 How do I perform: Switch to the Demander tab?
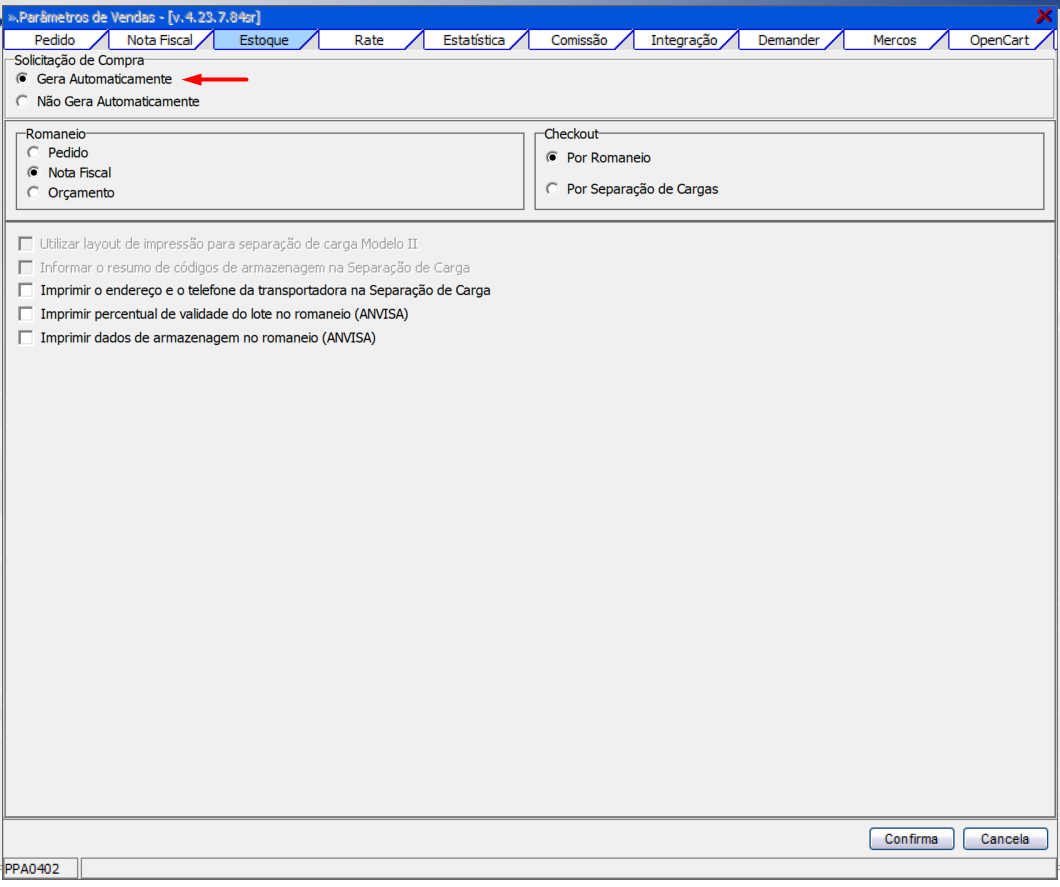[x=788, y=40]
